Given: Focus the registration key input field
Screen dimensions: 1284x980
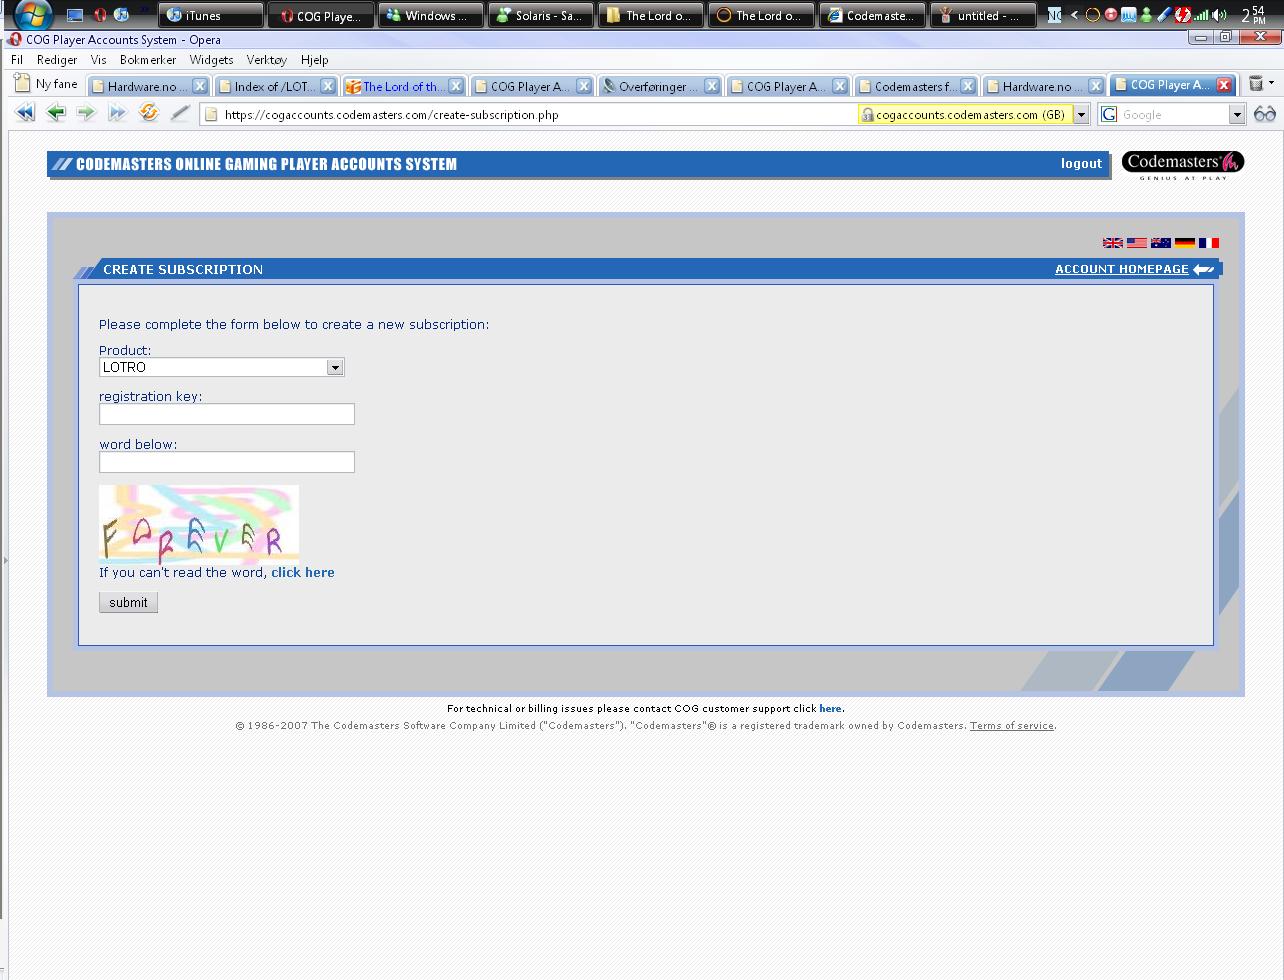Looking at the screenshot, I should (227, 414).
